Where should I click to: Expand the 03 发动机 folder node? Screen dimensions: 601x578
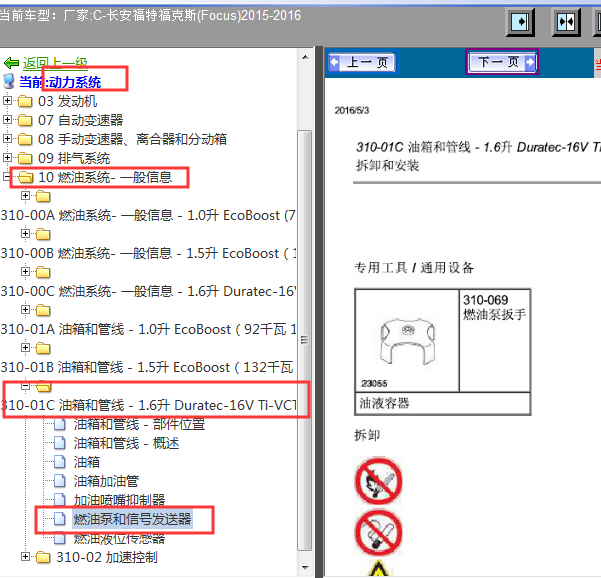click(7, 101)
